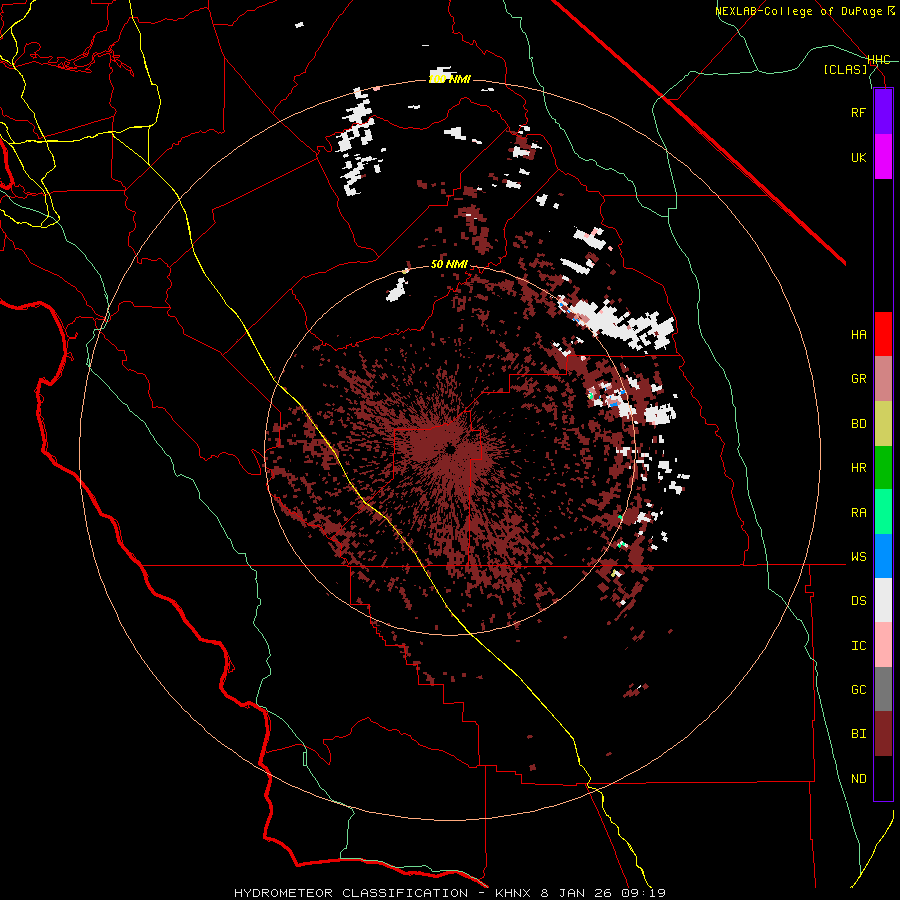
Task: Select the BI brown legend swatch
Action: click(x=883, y=734)
